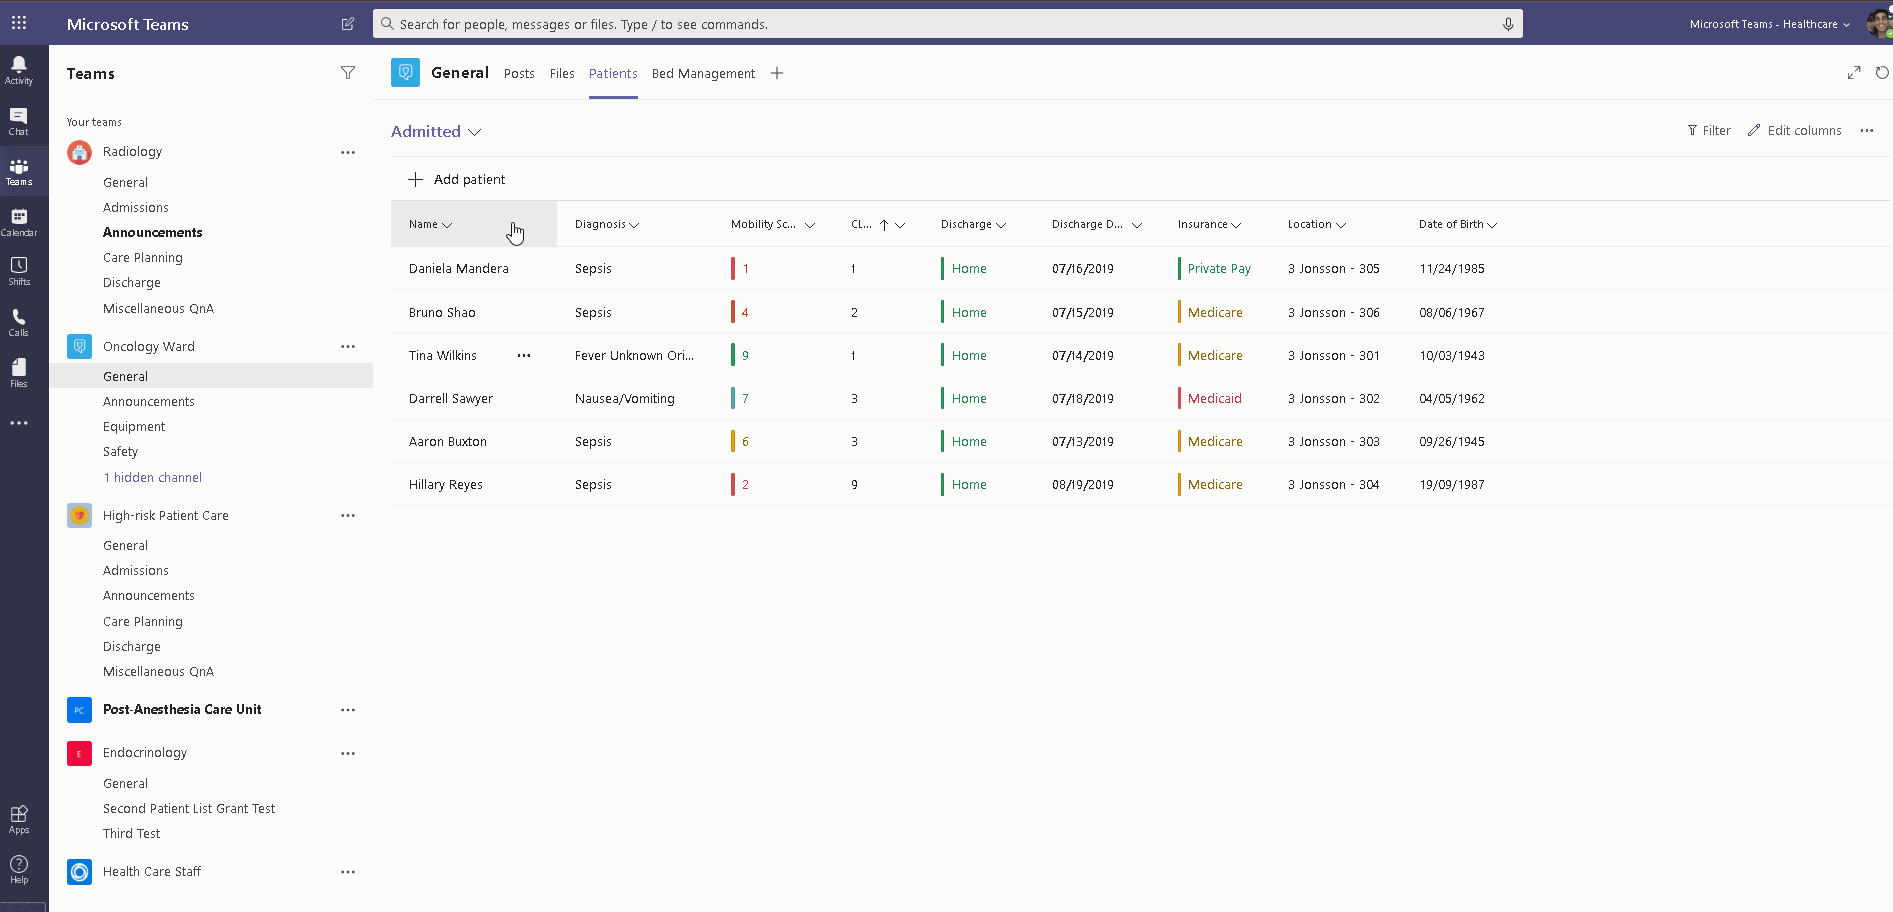
Task: Open list more options ellipsis near Edit columns
Action: coord(1867,130)
